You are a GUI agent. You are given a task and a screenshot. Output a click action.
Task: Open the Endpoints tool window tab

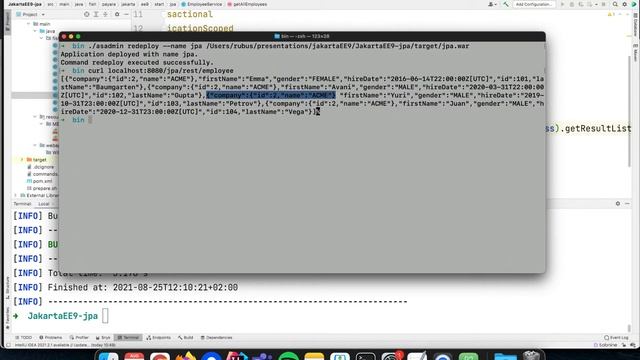[158, 338]
